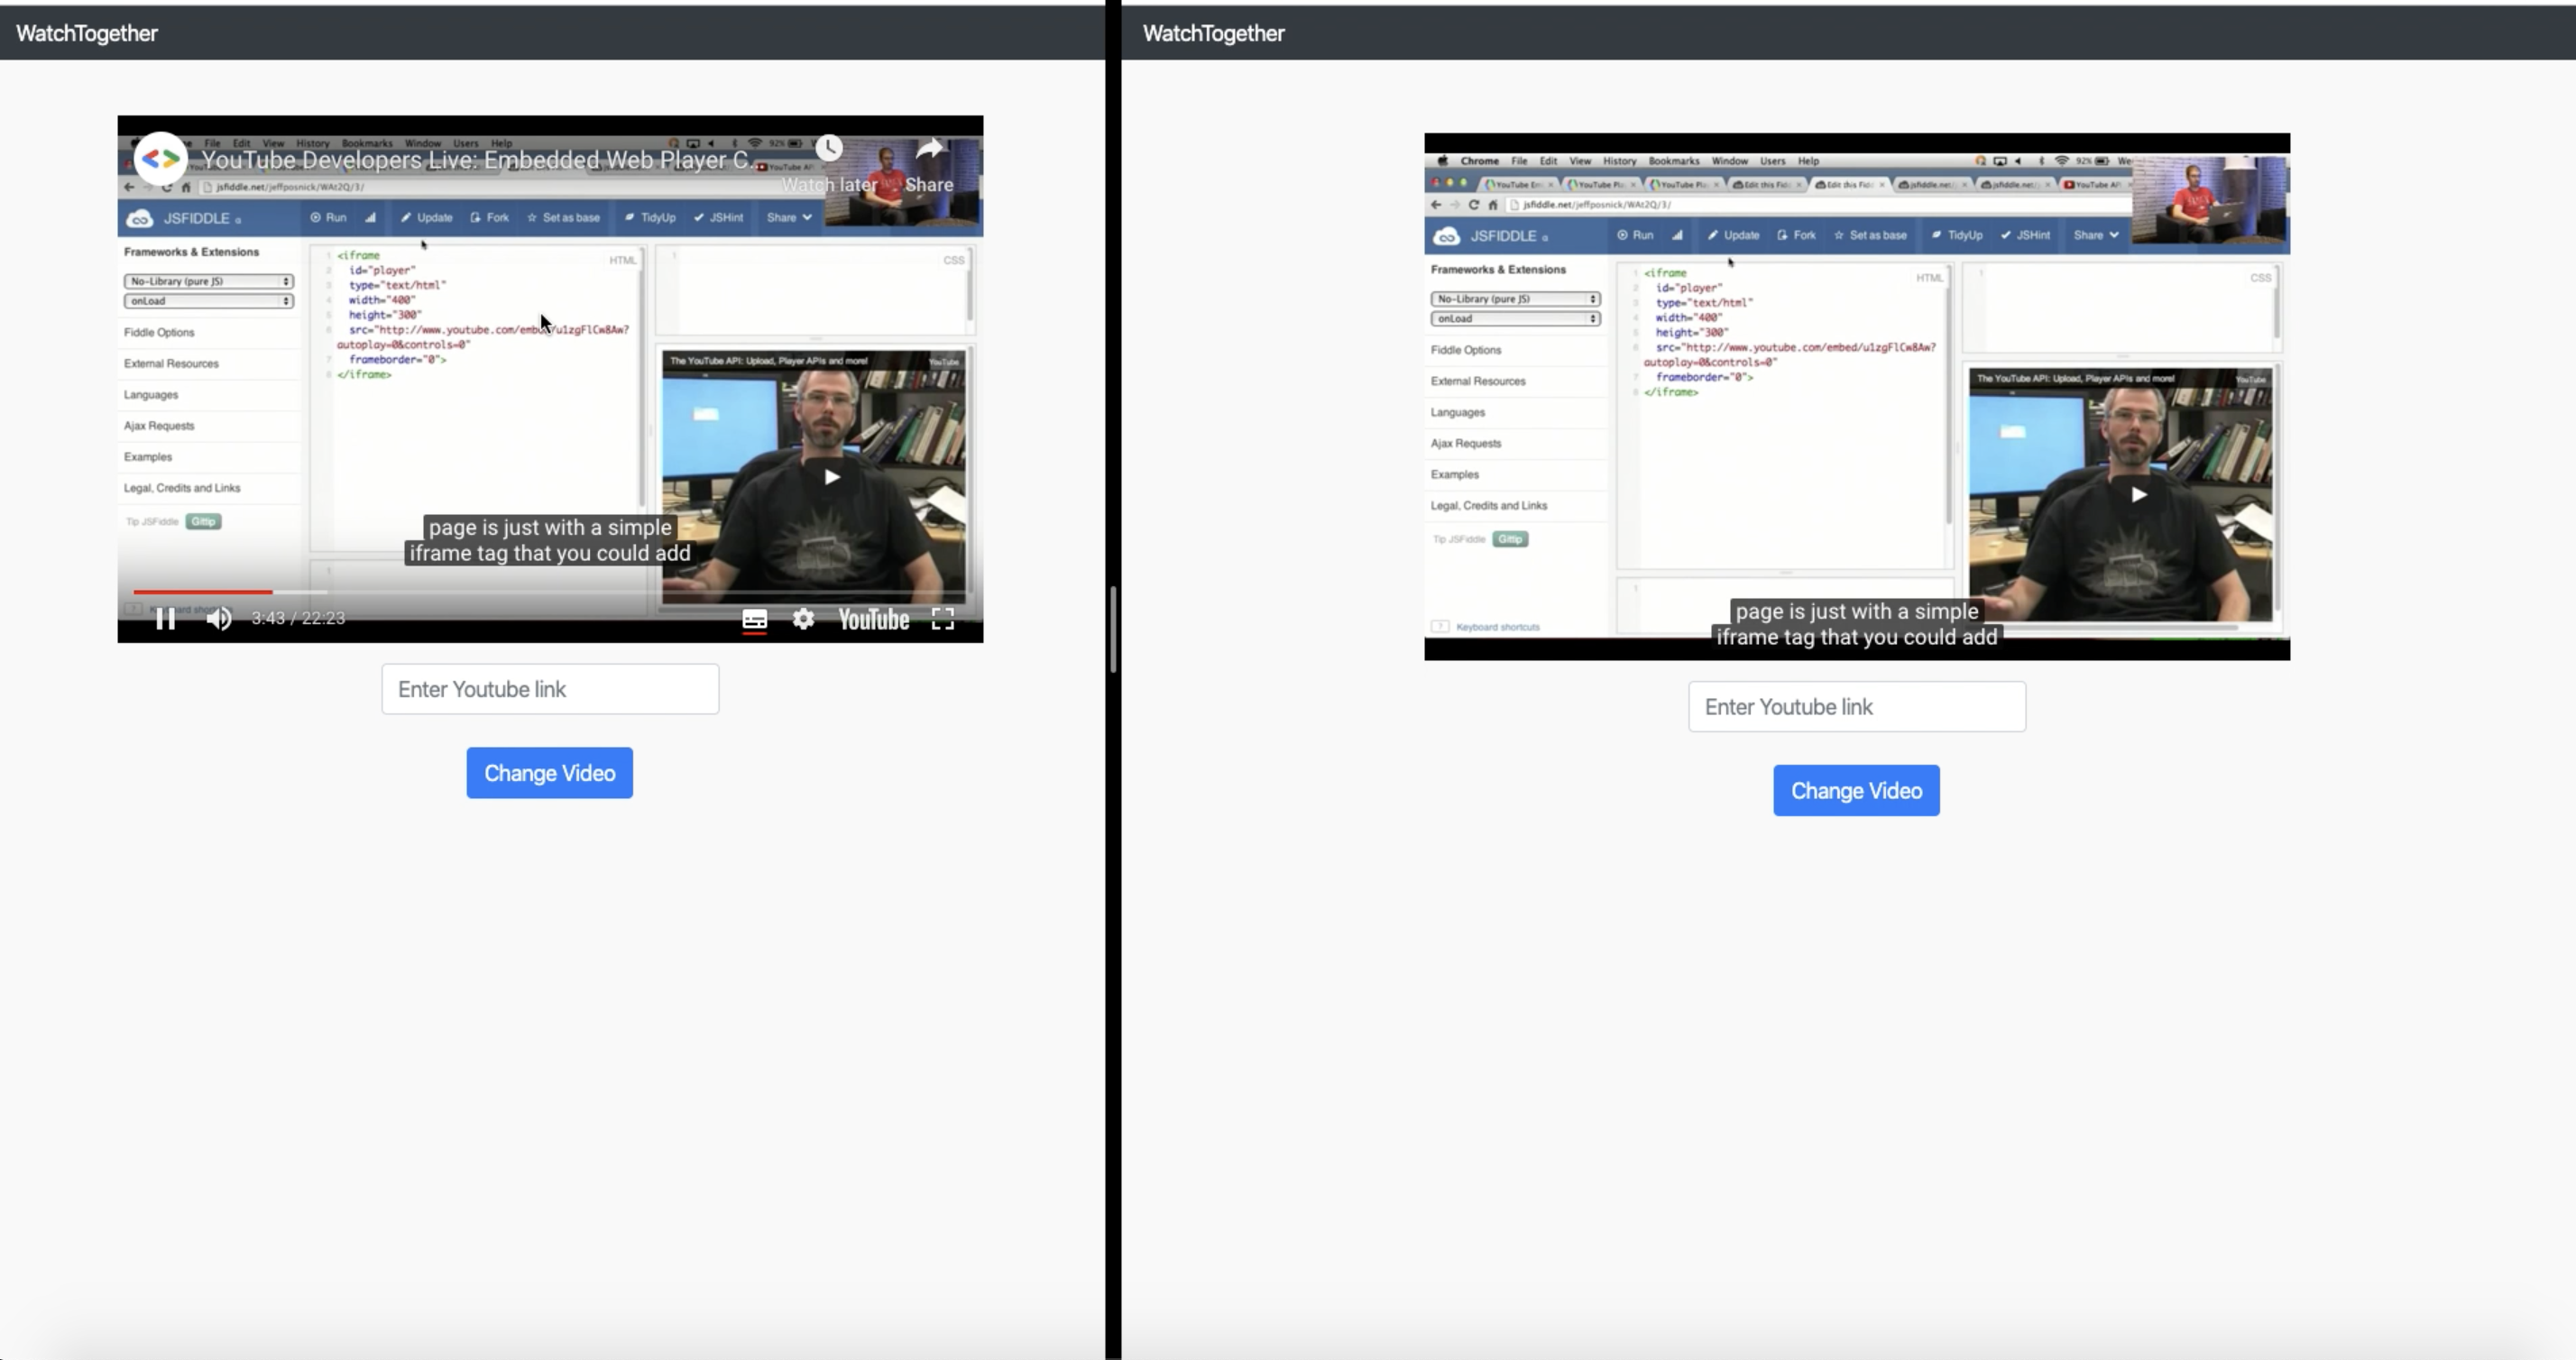
Task: Click the captions icon on left video player
Action: (x=753, y=619)
